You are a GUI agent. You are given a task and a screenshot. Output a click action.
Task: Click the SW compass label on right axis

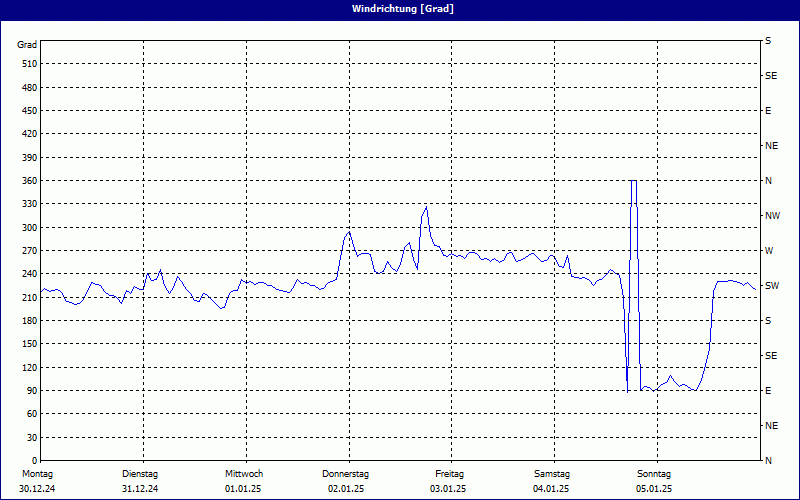771,286
